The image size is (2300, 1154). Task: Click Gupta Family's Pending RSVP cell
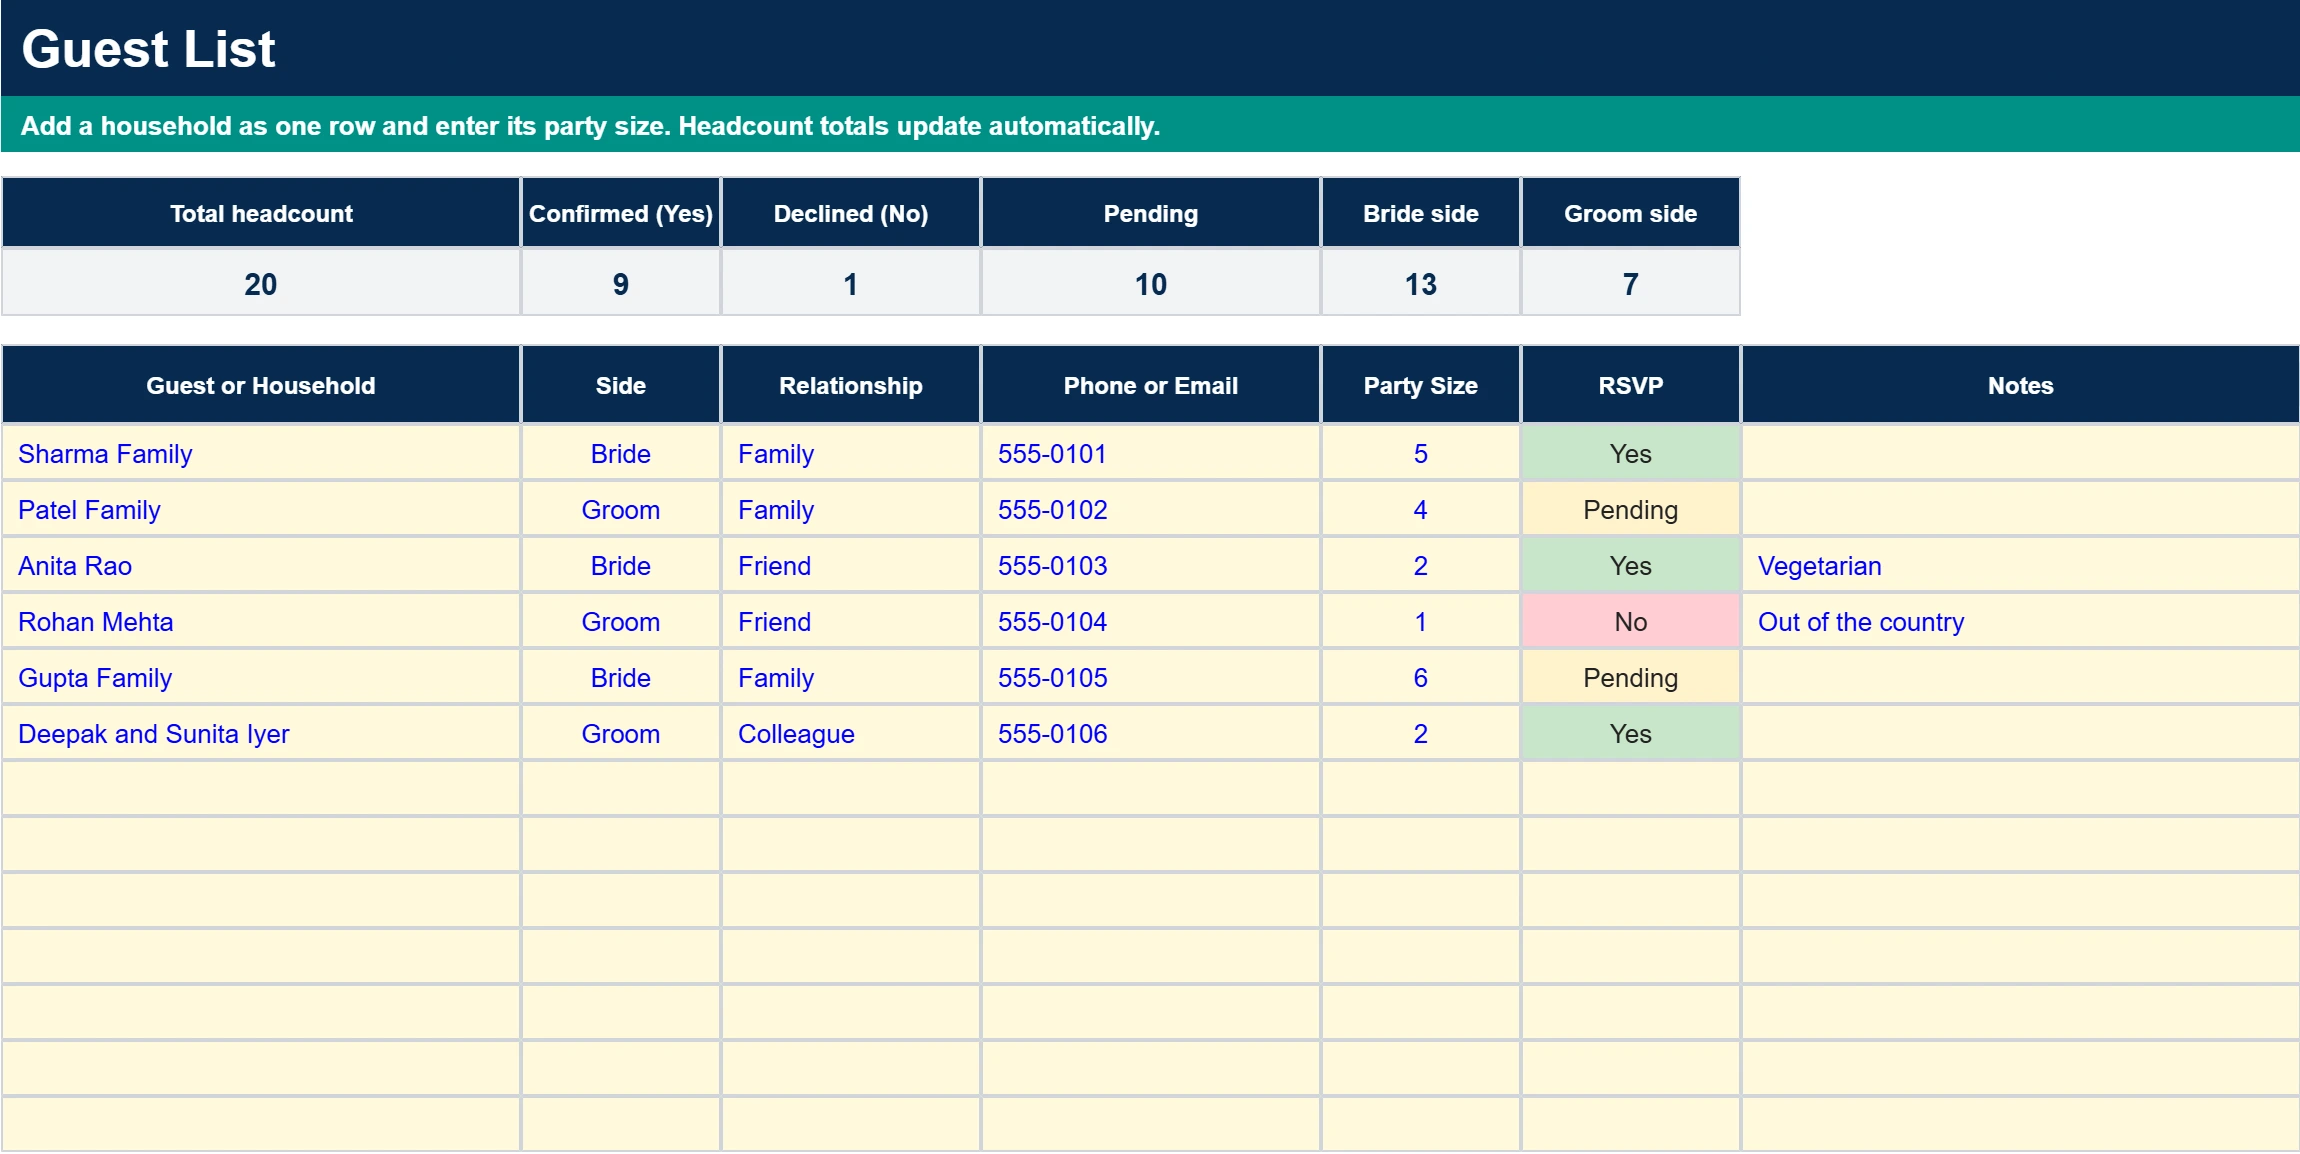1631,677
